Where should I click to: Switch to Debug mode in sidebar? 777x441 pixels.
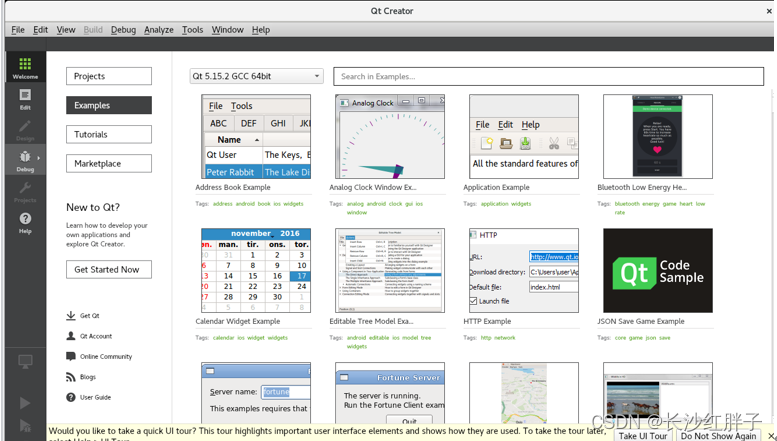(25, 160)
